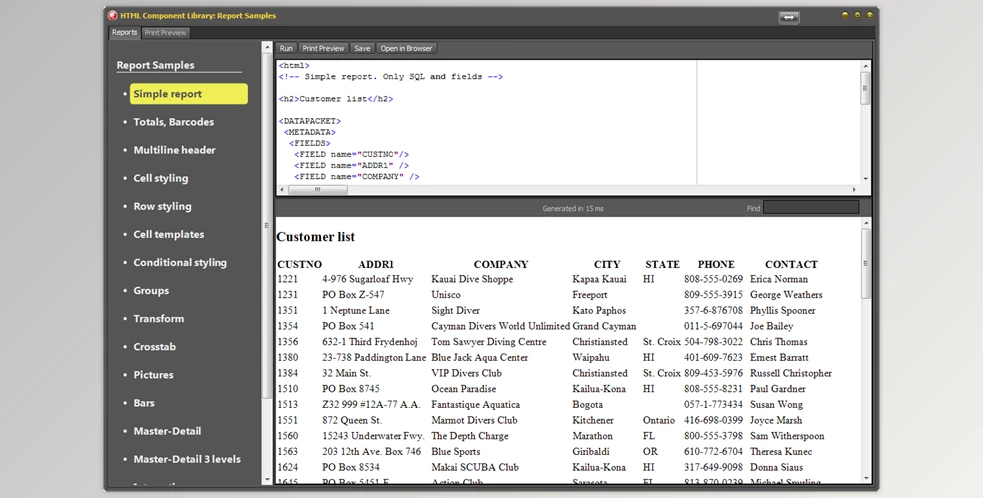Switch to the Reports tab
Image resolution: width=983 pixels, height=498 pixels.
124,33
